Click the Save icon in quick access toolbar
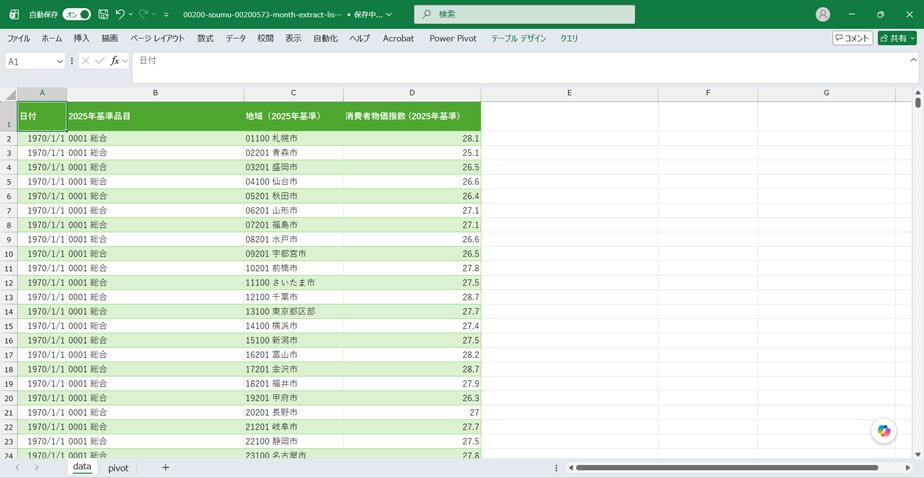 coord(103,14)
